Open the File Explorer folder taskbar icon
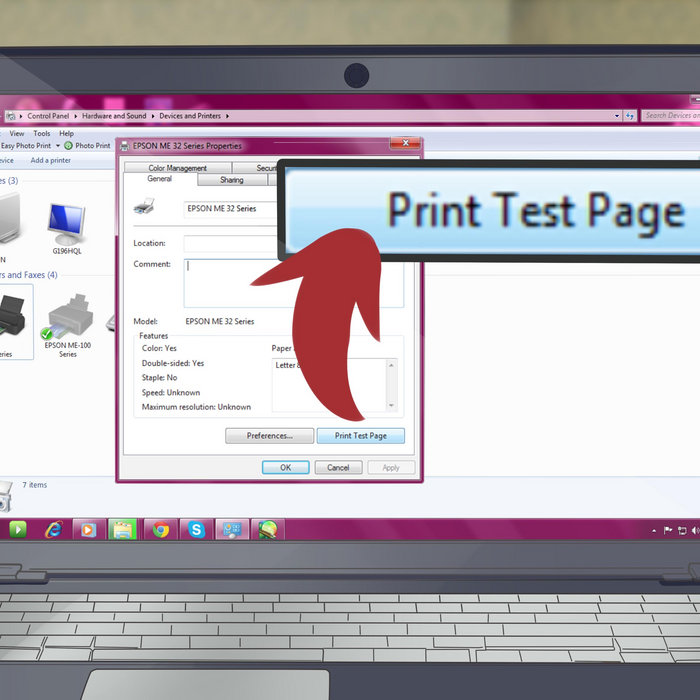Image resolution: width=700 pixels, height=700 pixels. pyautogui.click(x=122, y=530)
